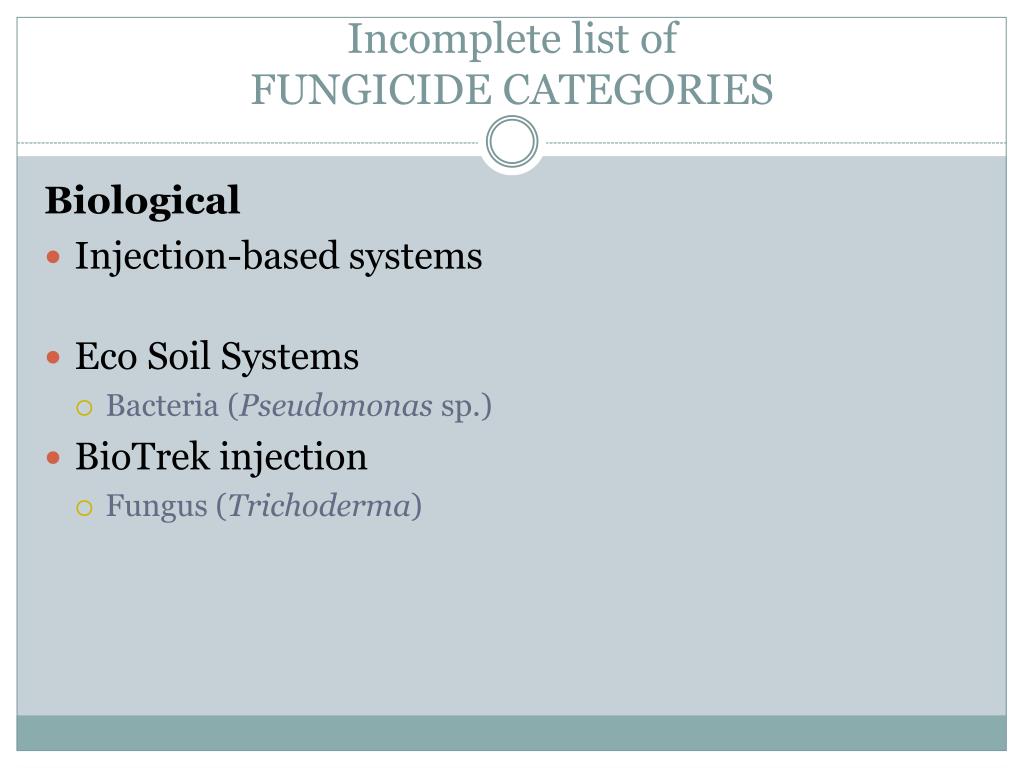Viewport: 1024px width, 768px height.
Task: Click the bold Biological heading
Action: point(142,201)
